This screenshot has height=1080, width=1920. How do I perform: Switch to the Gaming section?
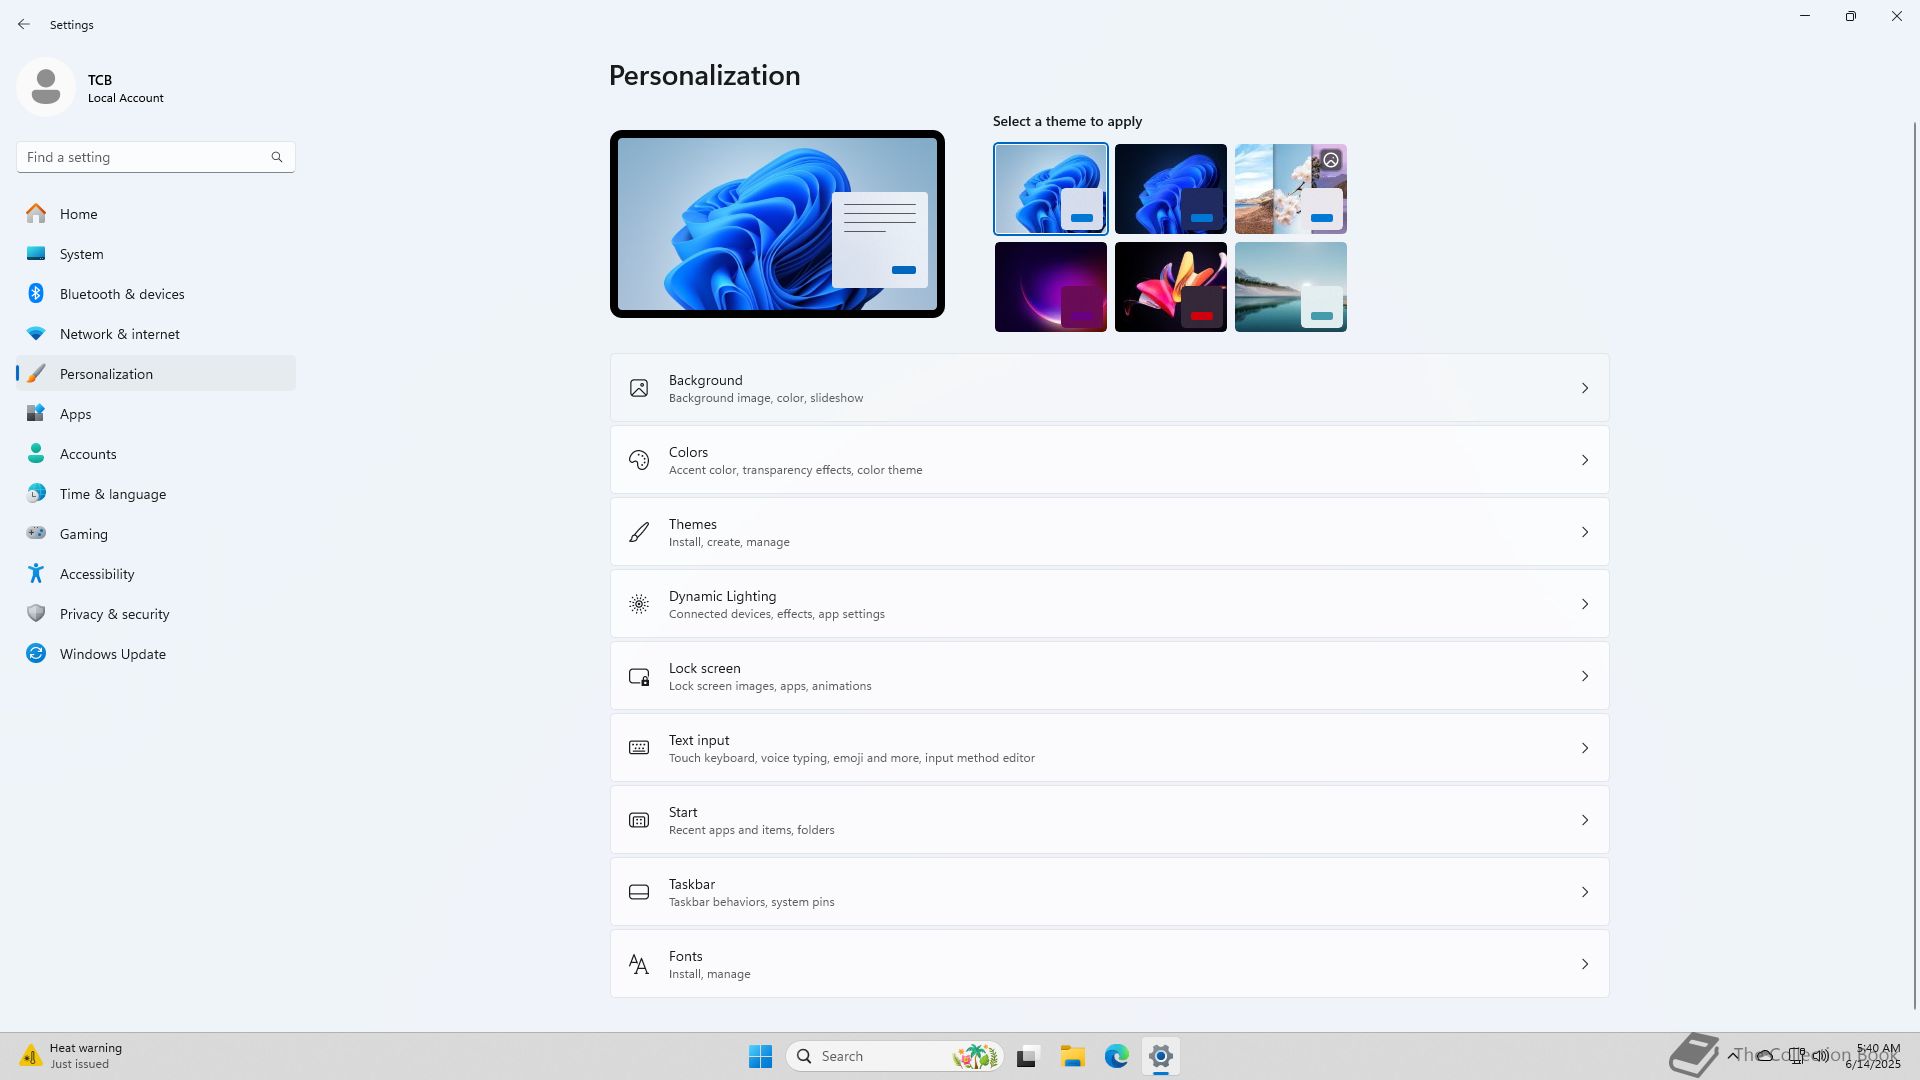(x=83, y=534)
